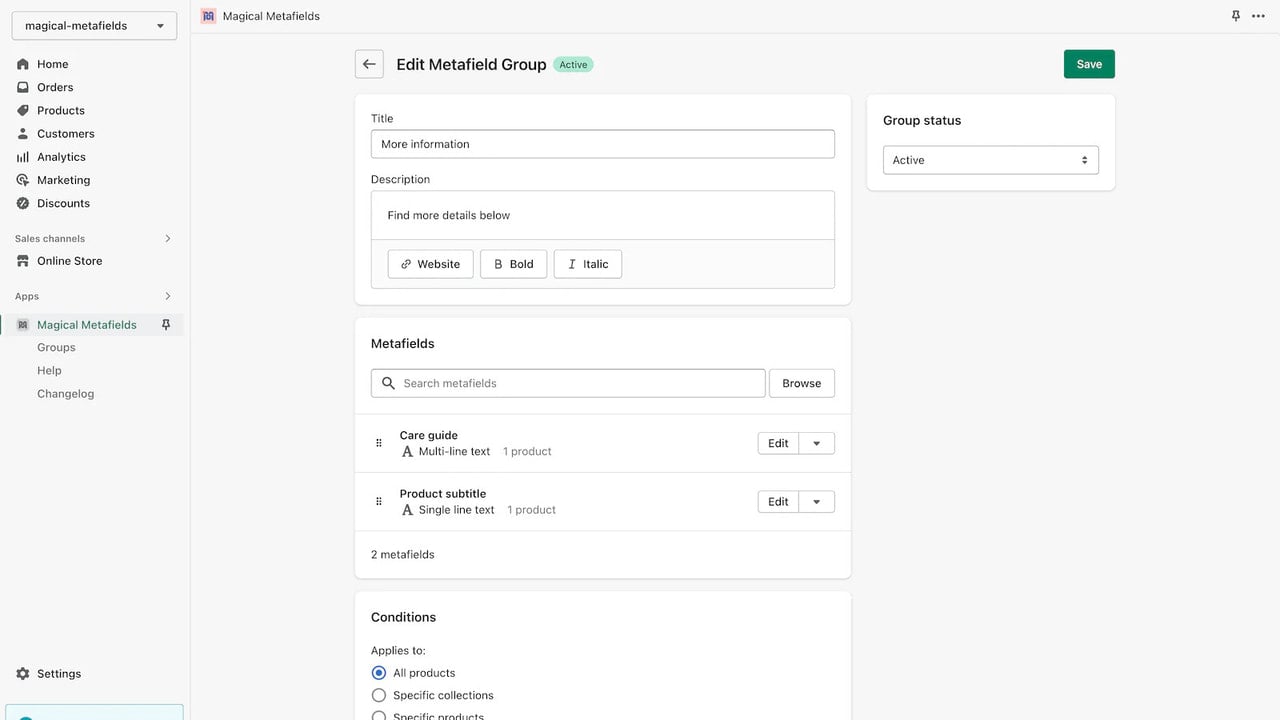
Task: Choose the Specific products radio option
Action: 379,716
